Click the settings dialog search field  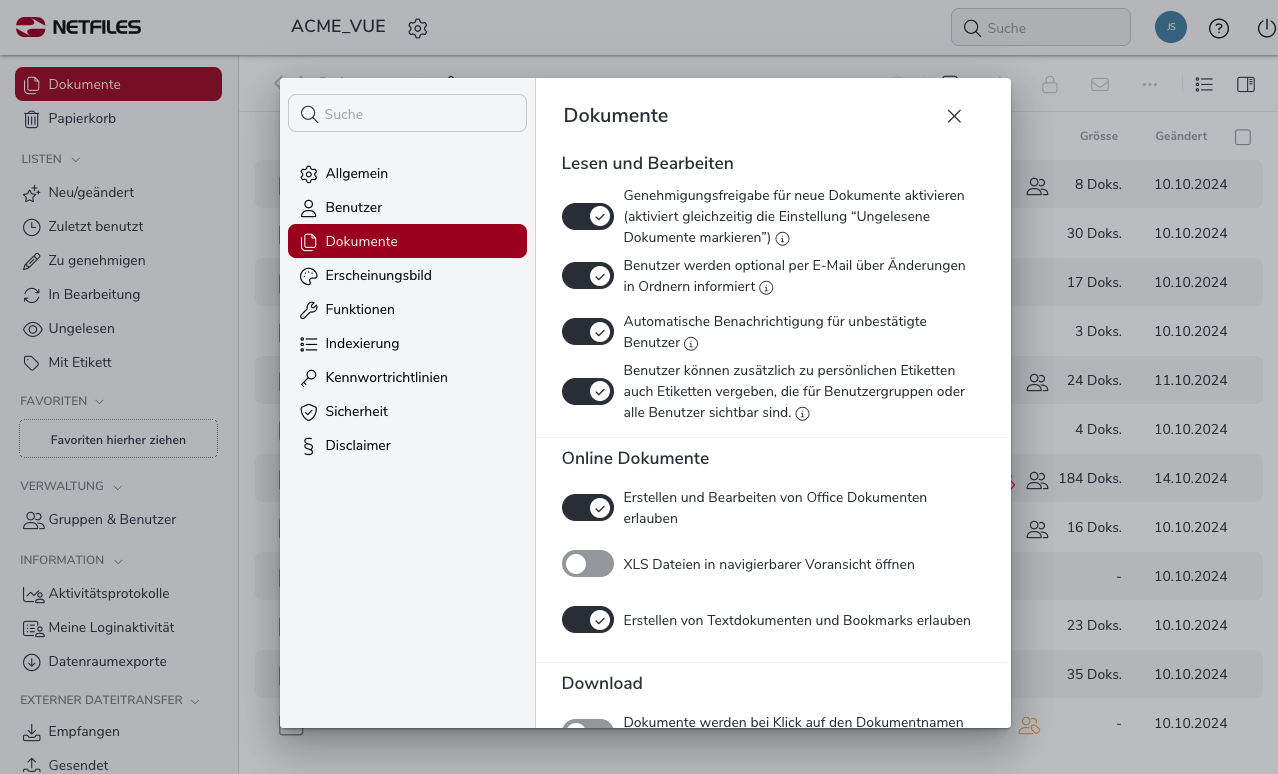407,114
